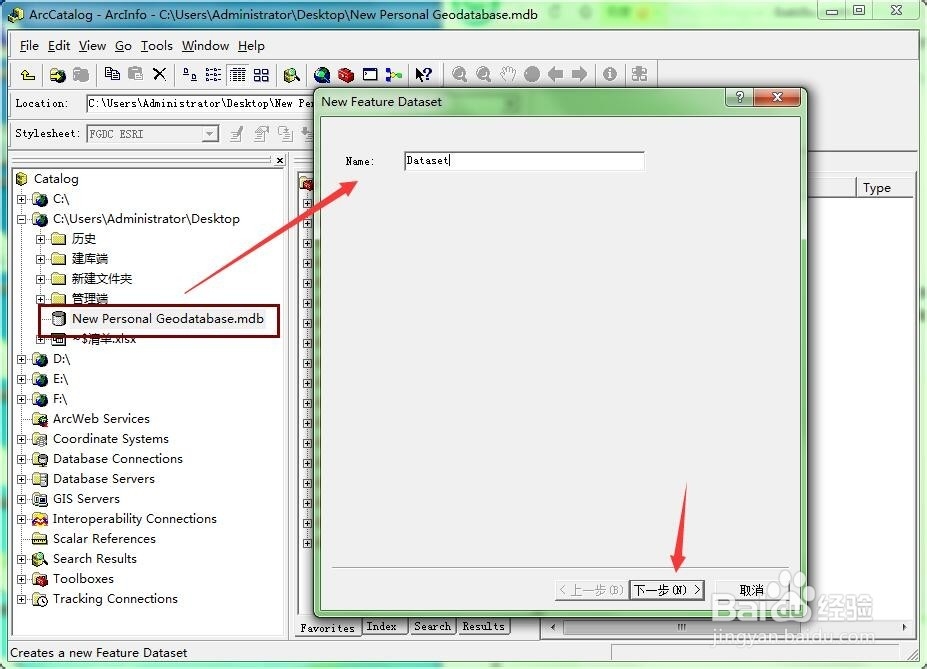This screenshot has width=927, height=669.
Task: Click the Back arrow extent icon
Action: [x=556, y=74]
